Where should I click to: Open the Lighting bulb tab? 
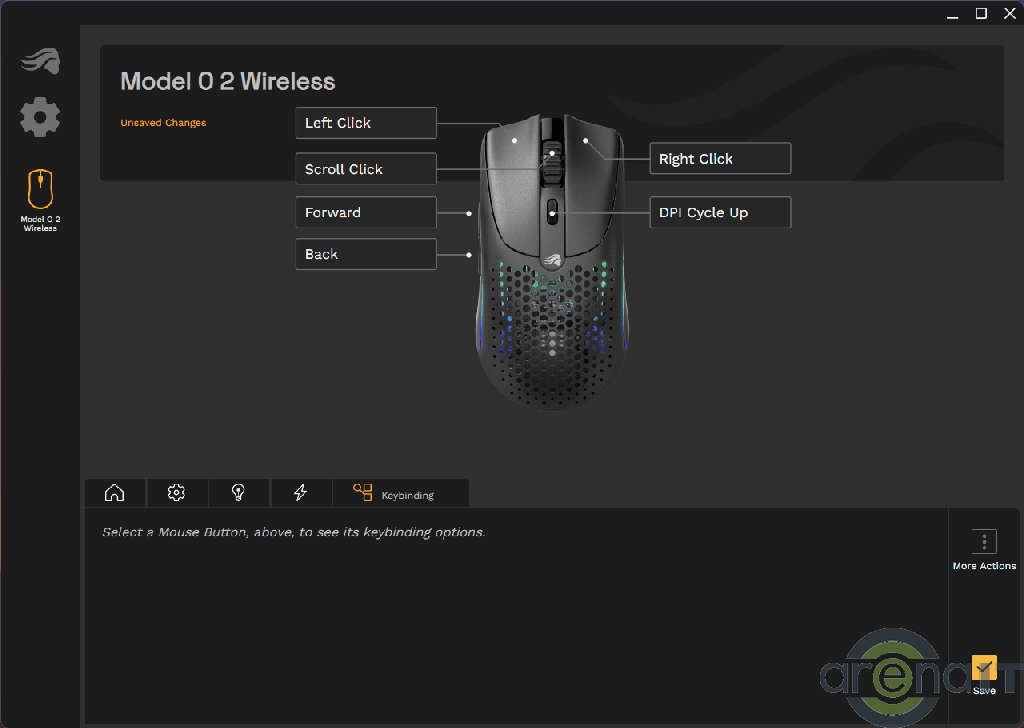click(x=238, y=493)
